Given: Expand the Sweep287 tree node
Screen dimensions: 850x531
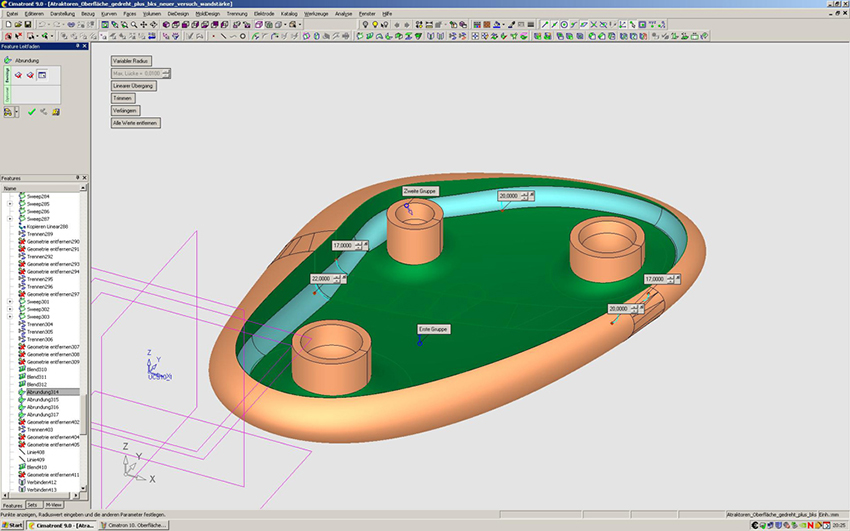Looking at the screenshot, I should 10,218.
